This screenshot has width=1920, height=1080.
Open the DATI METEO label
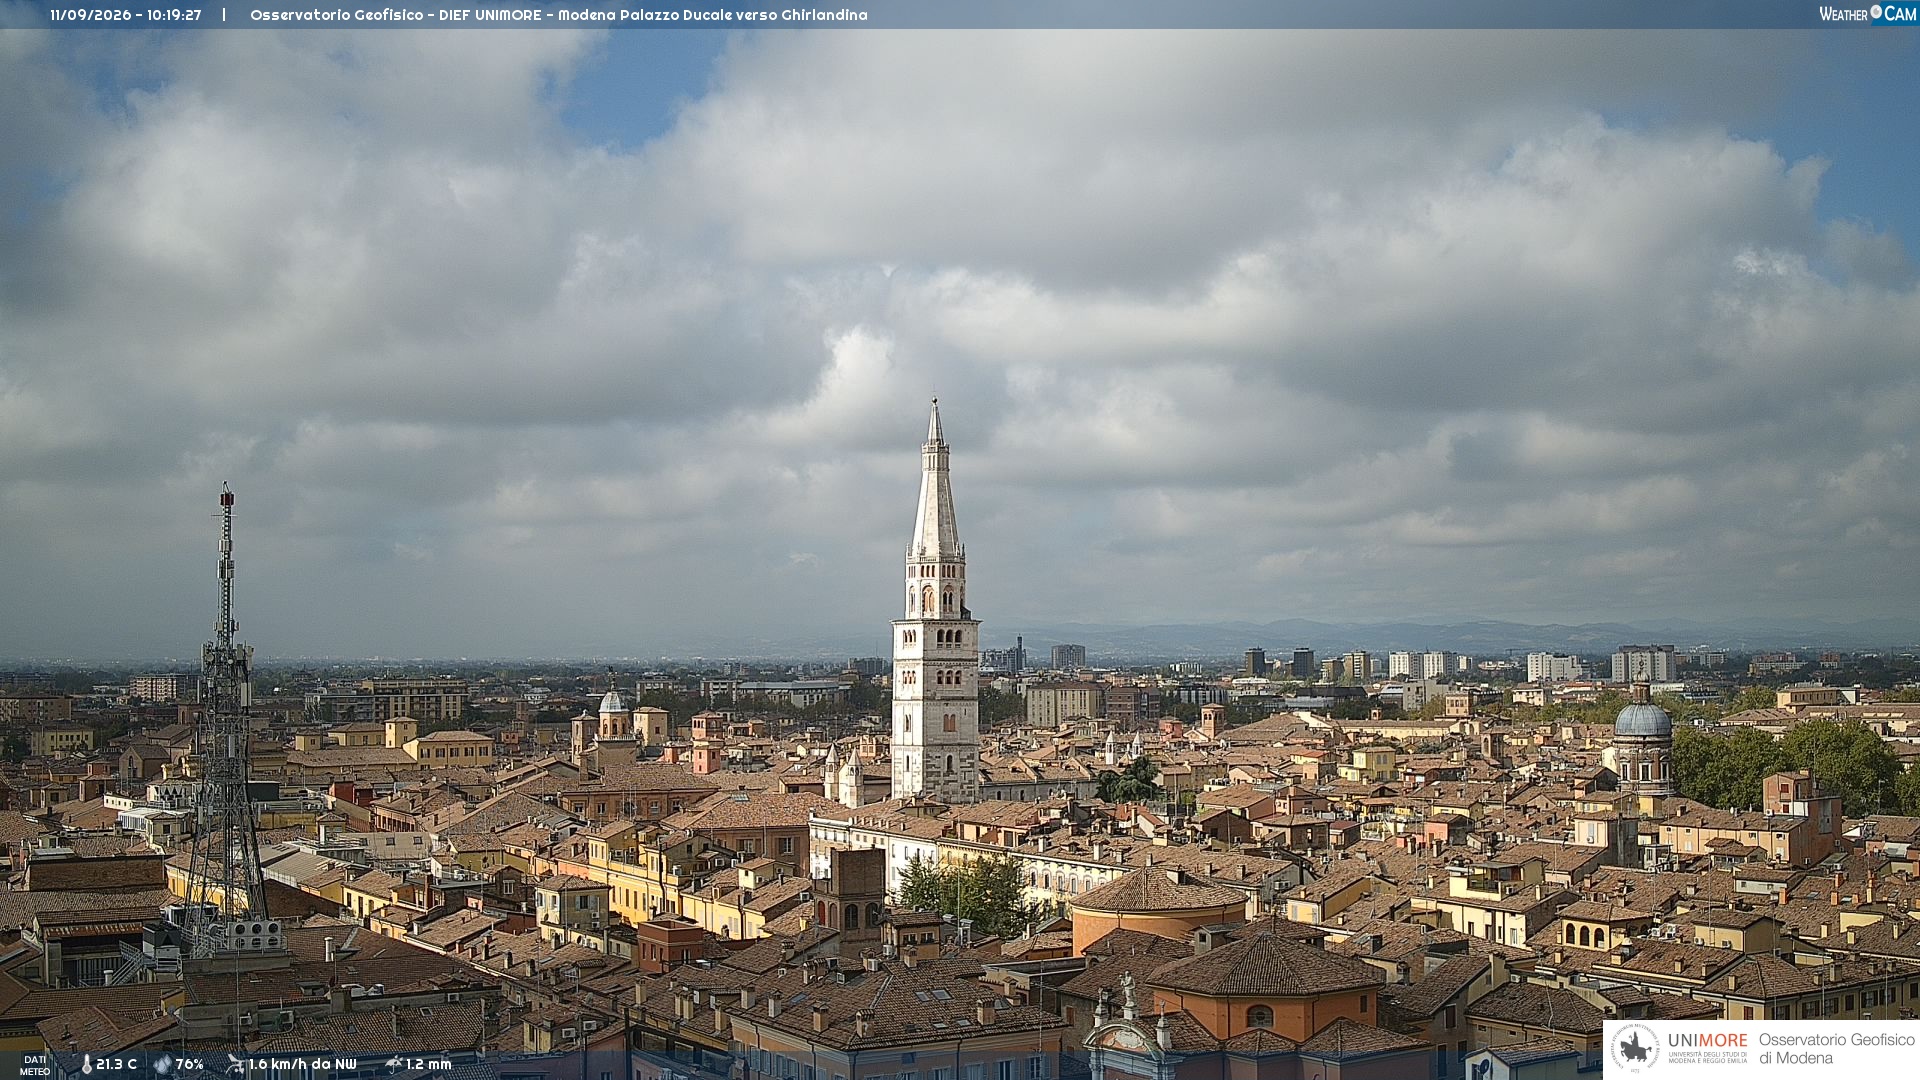[x=35, y=1065]
